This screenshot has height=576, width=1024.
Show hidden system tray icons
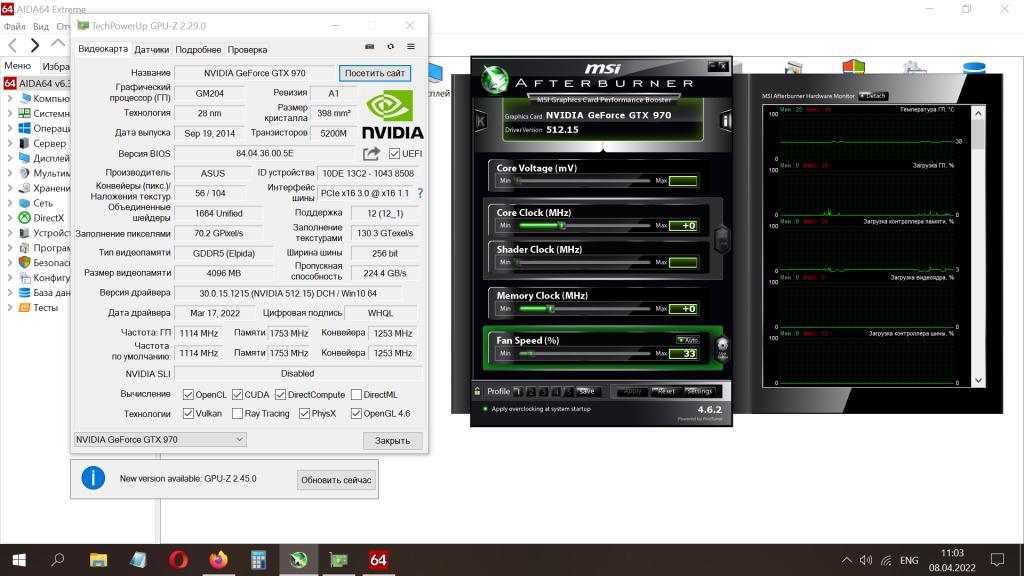846,560
